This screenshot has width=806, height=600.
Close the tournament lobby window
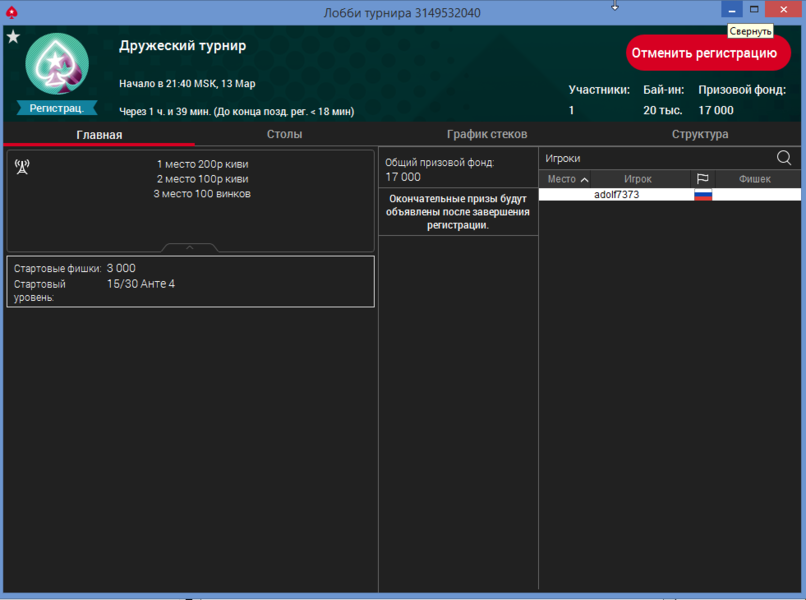point(784,9)
